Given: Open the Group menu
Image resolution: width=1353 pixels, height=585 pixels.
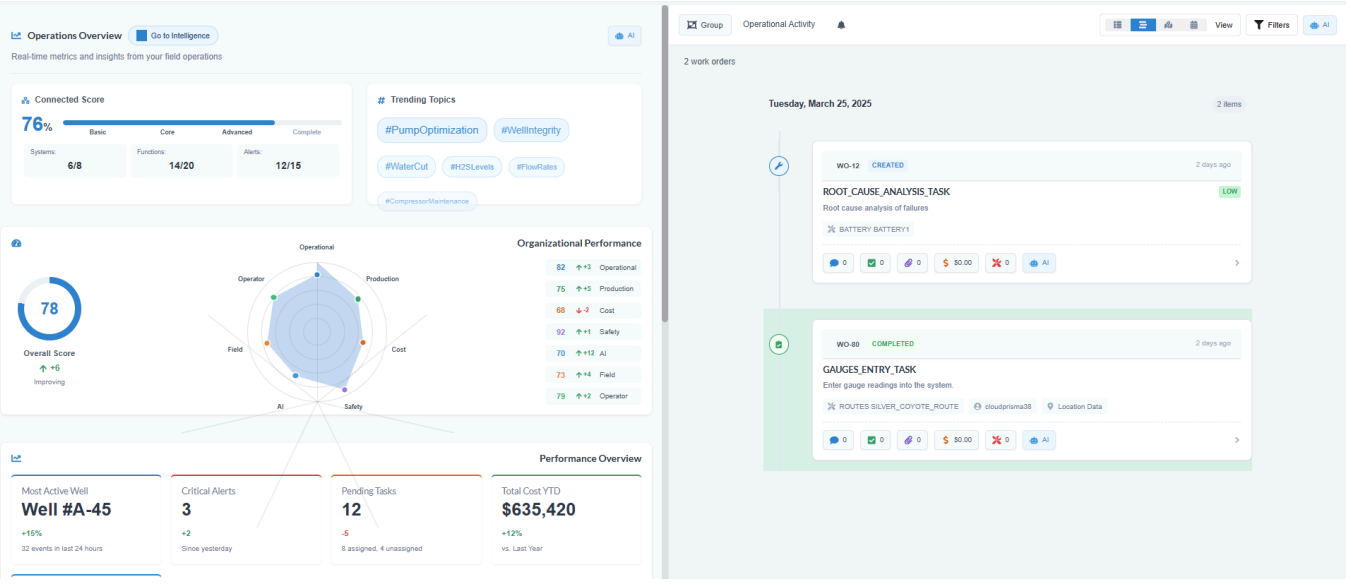Looking at the screenshot, I should point(705,24).
